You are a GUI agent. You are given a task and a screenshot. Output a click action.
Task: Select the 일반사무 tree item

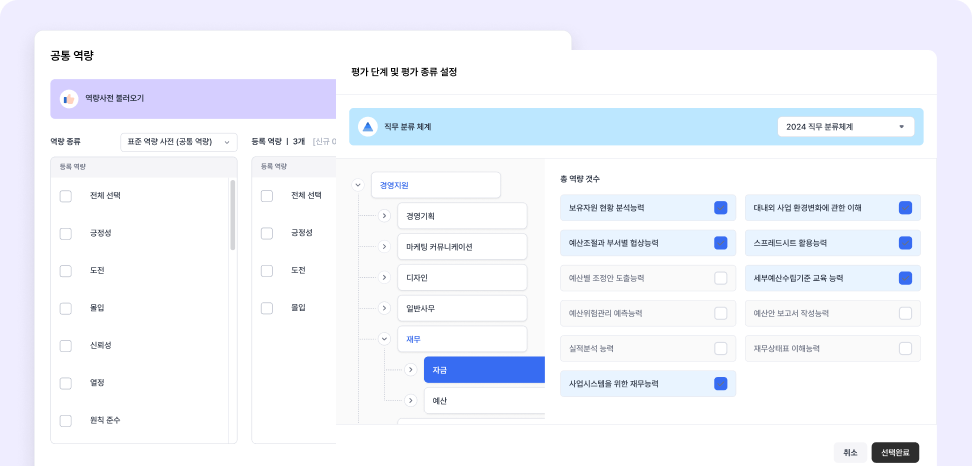point(462,308)
